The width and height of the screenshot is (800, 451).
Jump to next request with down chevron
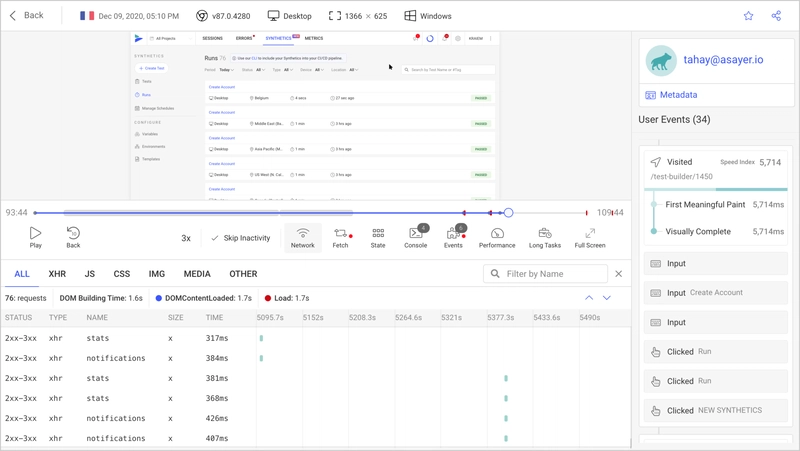607,298
